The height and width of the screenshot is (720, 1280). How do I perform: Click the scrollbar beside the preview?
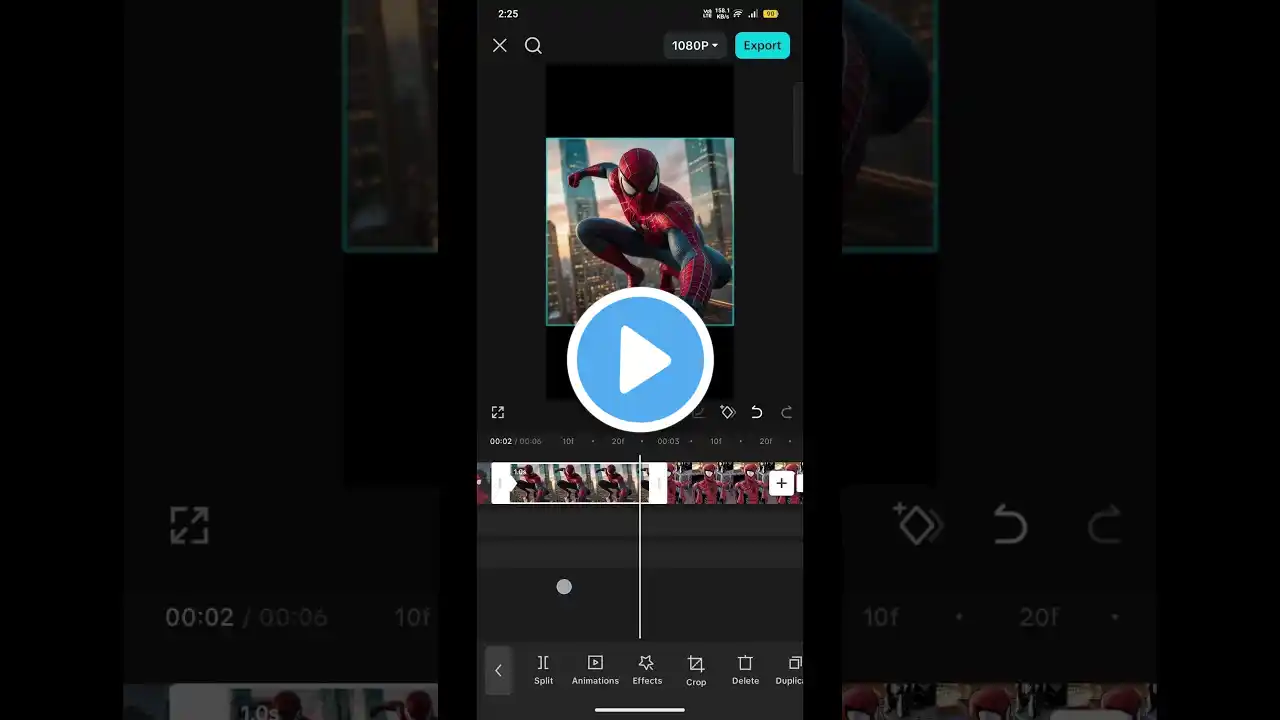(798, 128)
